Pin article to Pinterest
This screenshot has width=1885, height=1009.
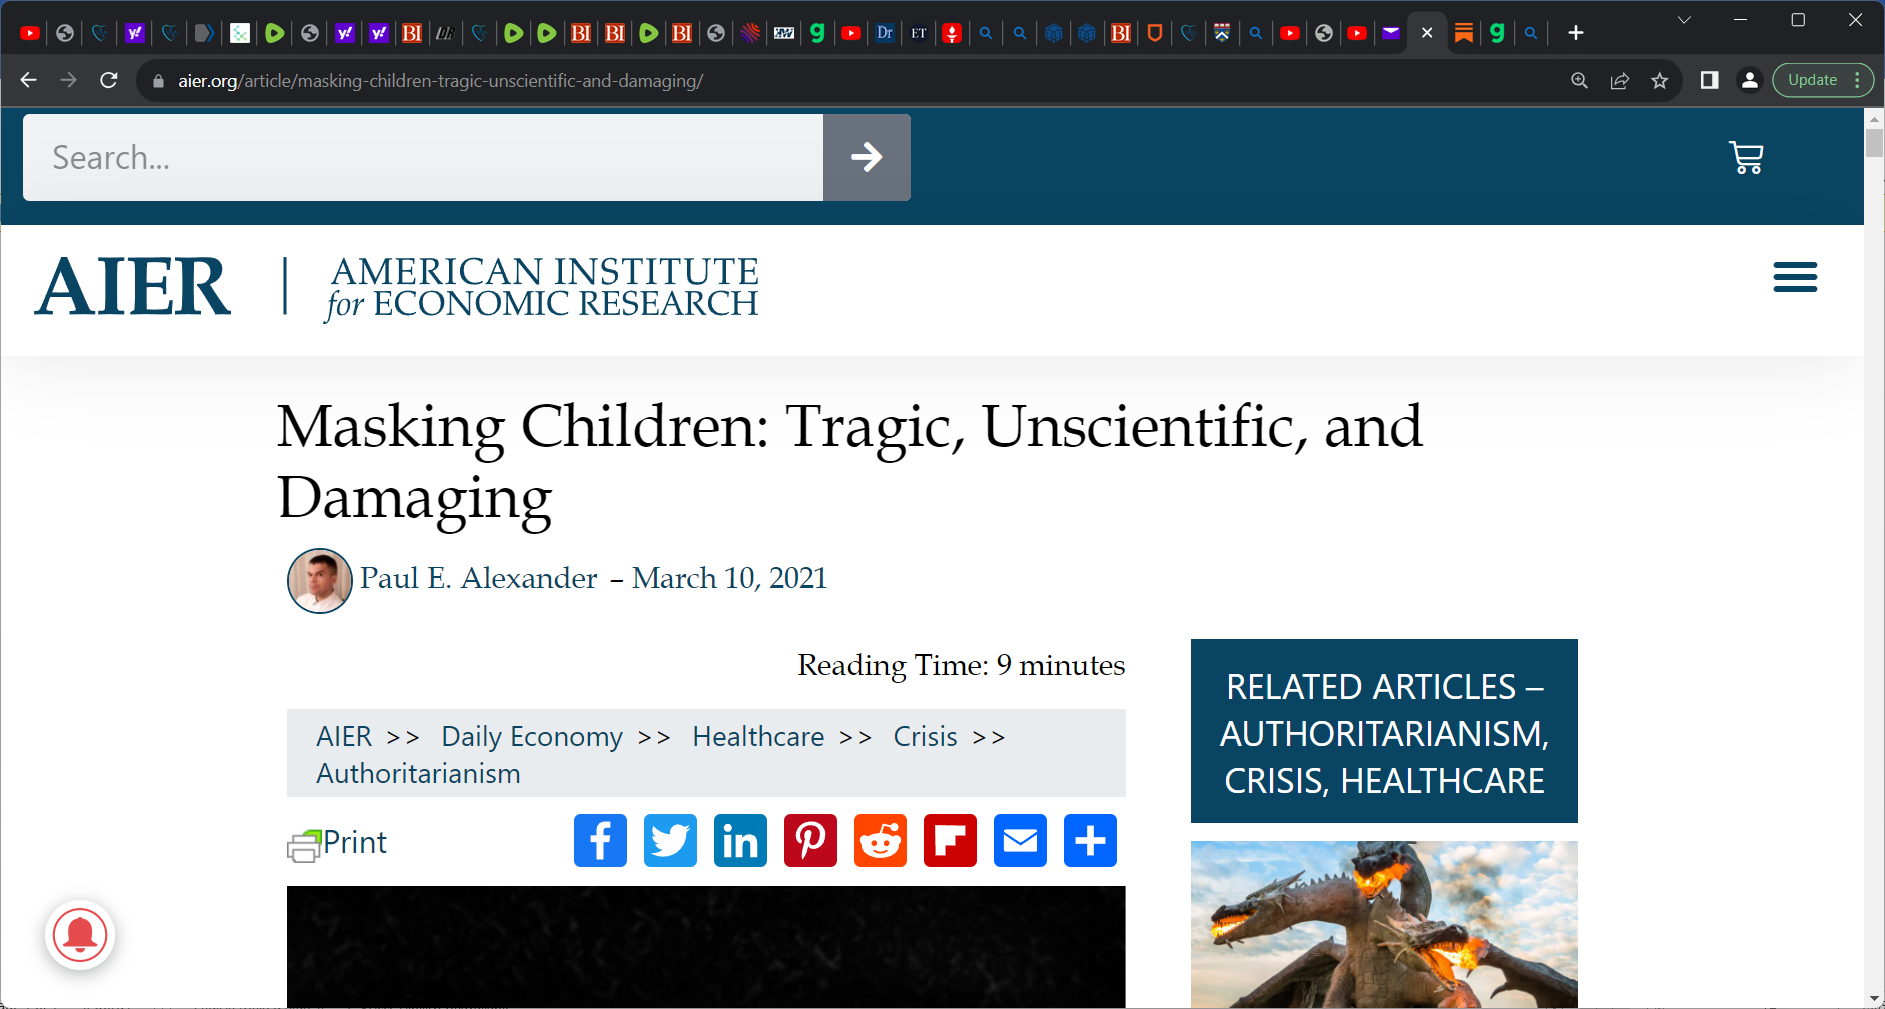pyautogui.click(x=810, y=840)
